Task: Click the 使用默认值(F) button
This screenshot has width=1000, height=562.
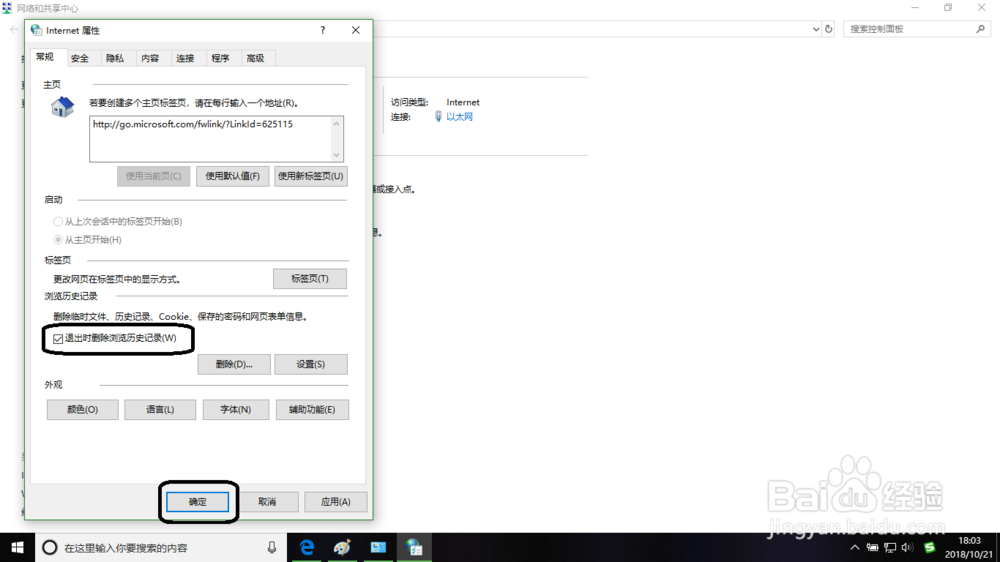Action: point(233,176)
